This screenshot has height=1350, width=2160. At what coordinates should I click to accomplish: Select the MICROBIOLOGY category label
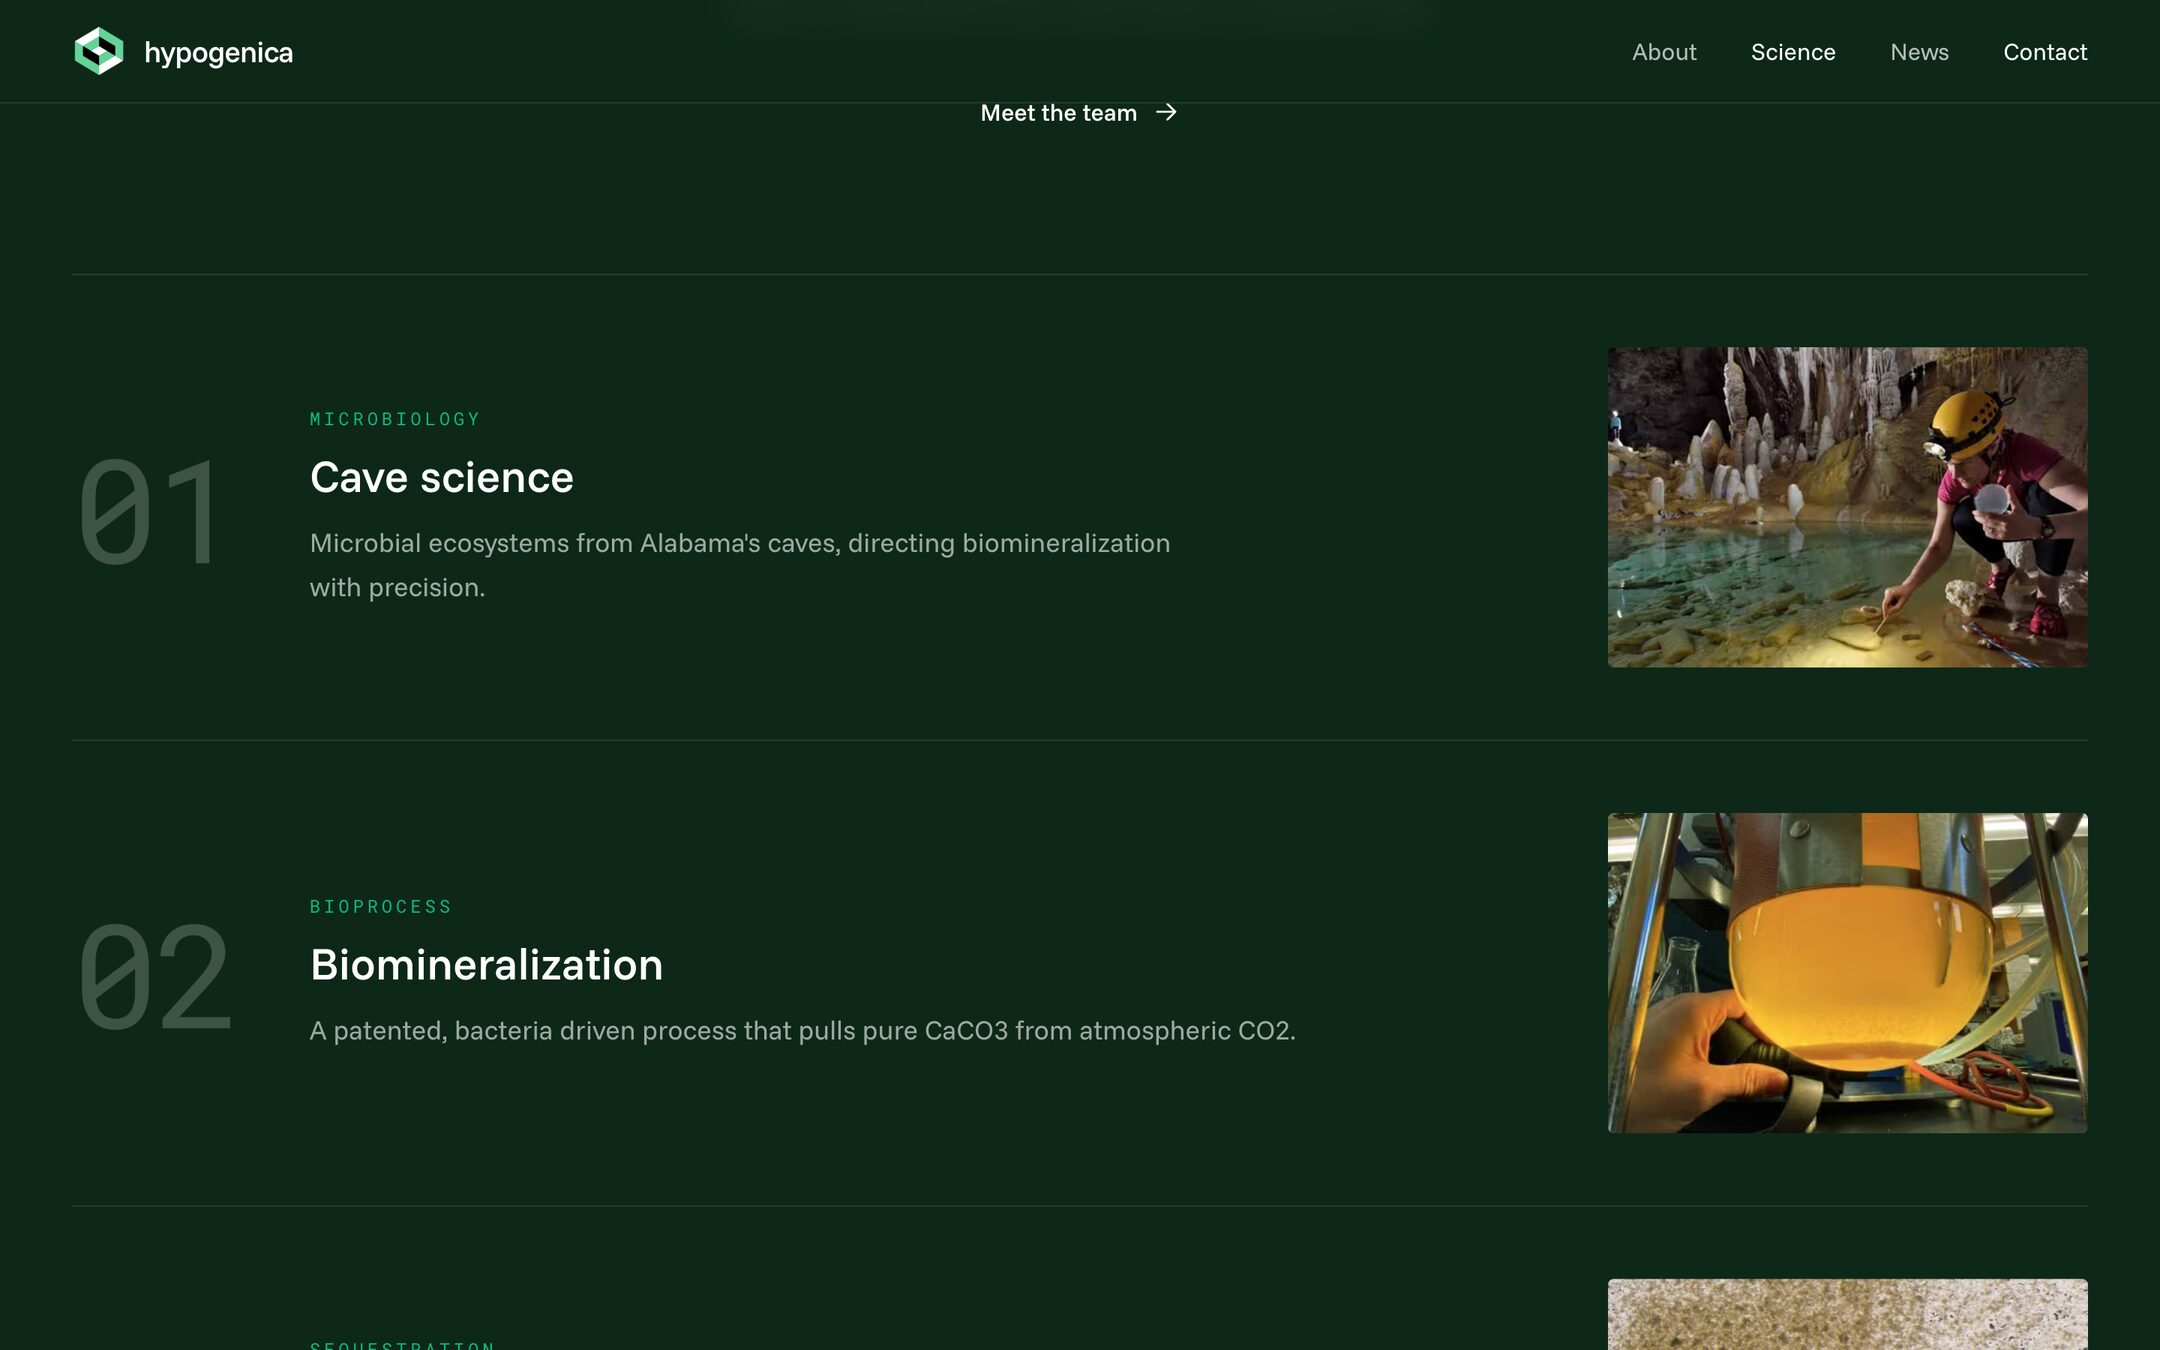coord(395,419)
